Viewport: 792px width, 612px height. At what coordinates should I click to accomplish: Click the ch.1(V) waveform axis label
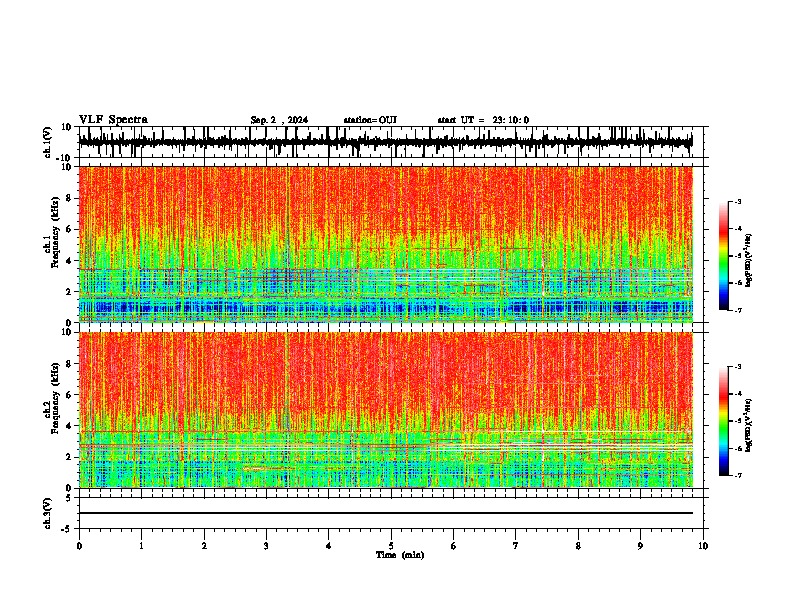[x=48, y=142]
